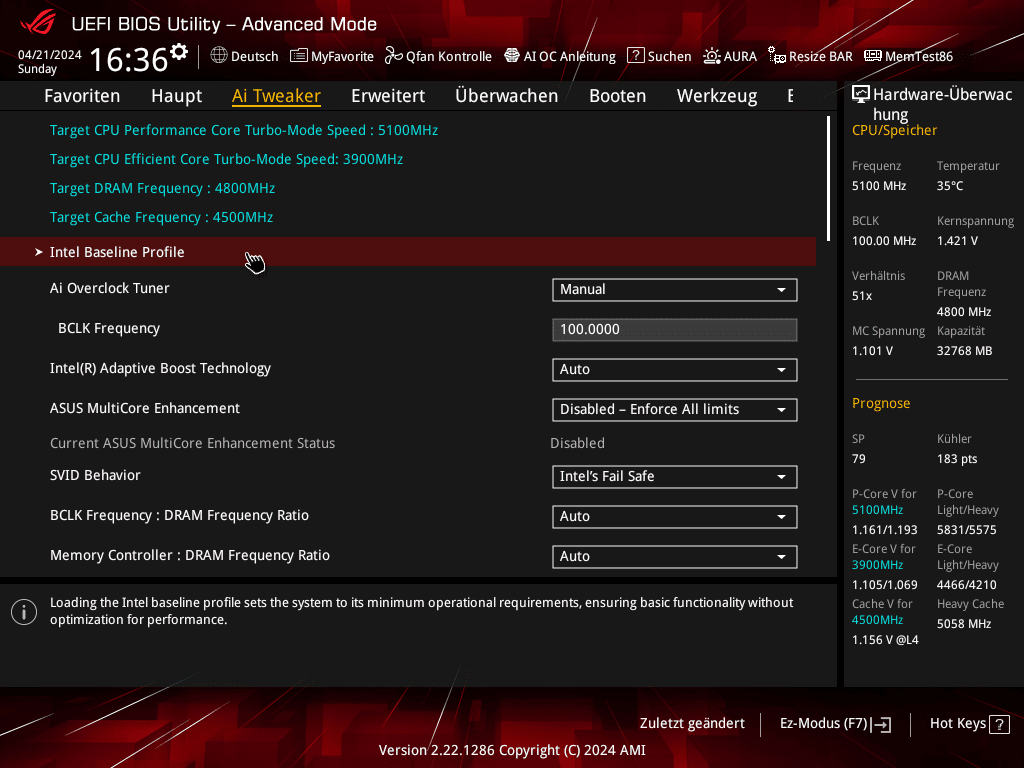The width and height of the screenshot is (1024, 768).
Task: Switch to Ez-Modus (F7)
Action: click(836, 724)
